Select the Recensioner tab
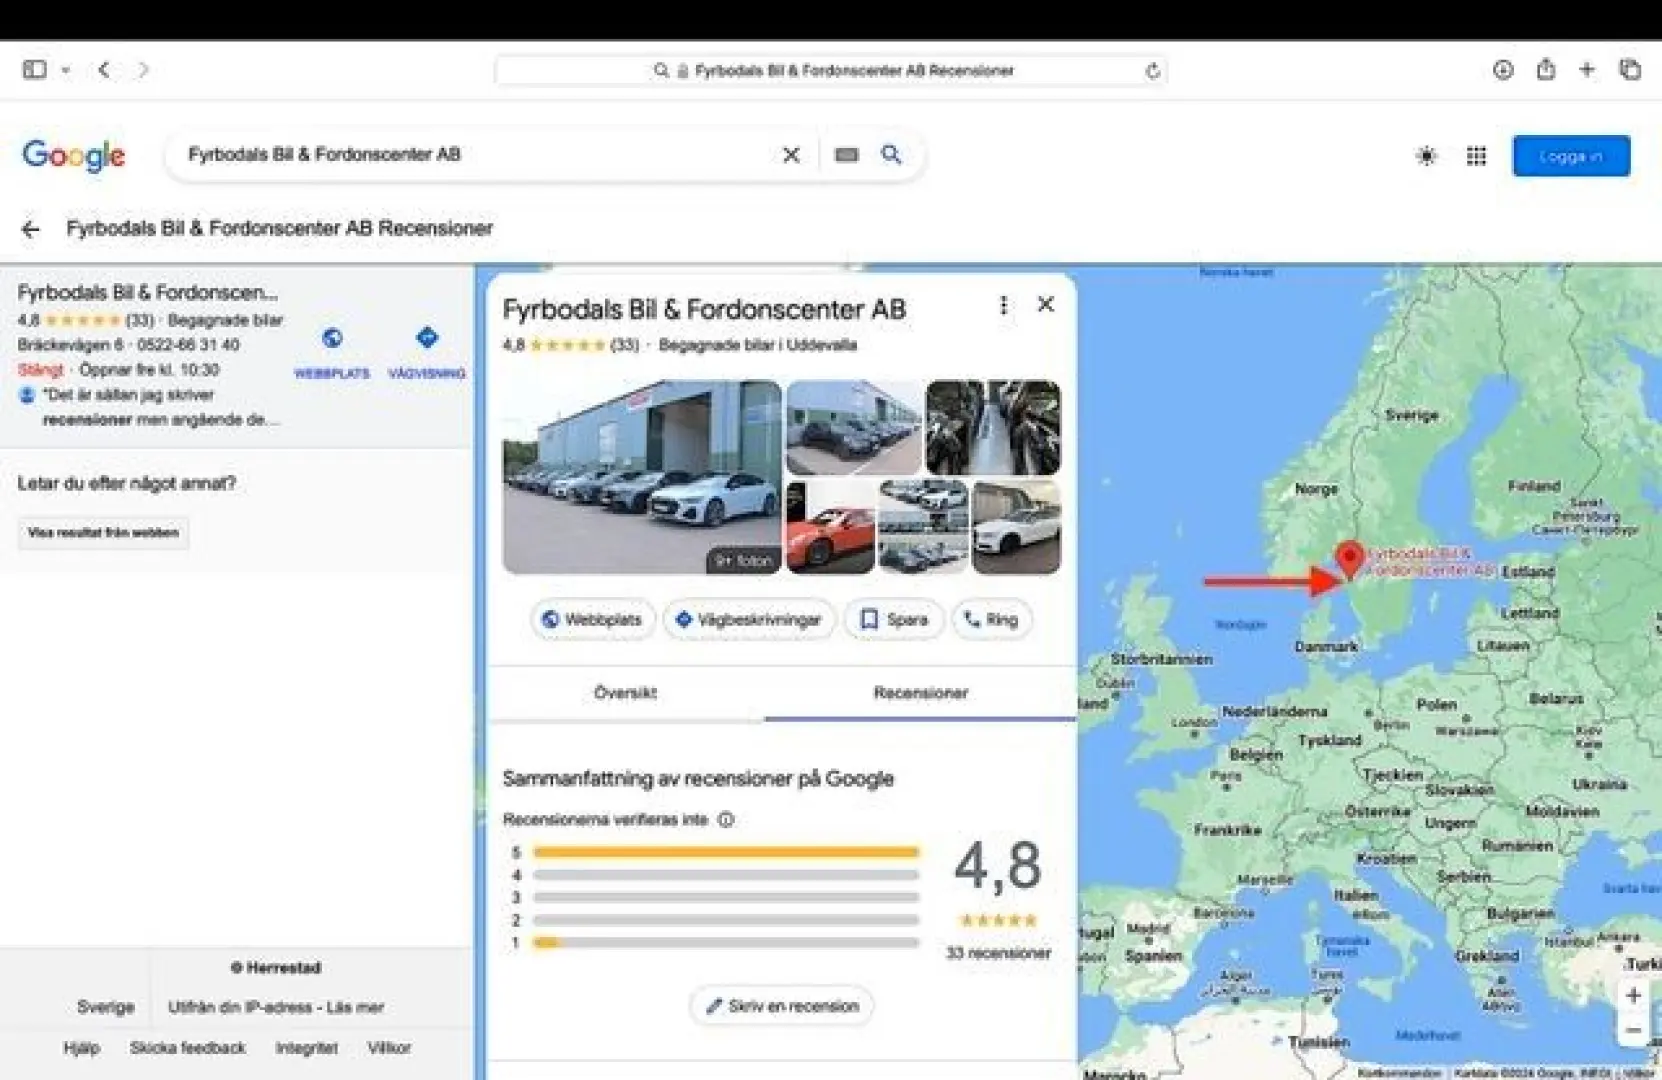The height and width of the screenshot is (1080, 1662). coord(920,693)
